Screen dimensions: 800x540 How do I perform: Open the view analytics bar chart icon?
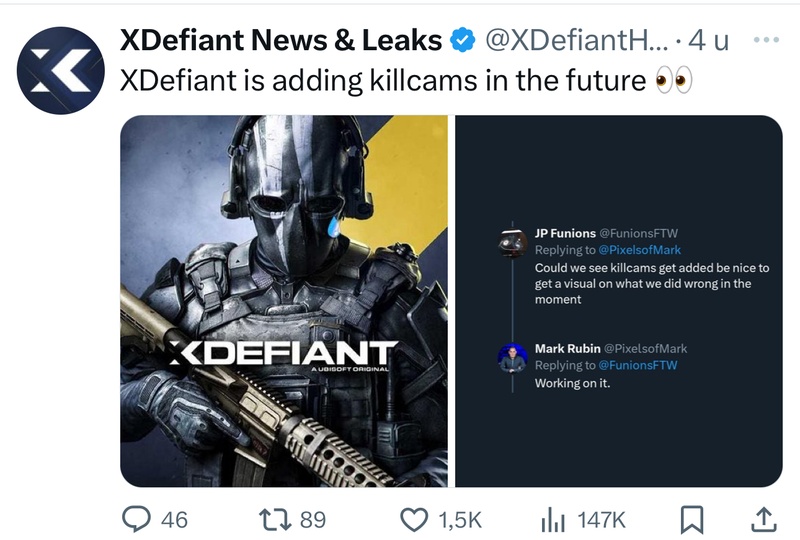tap(553, 518)
